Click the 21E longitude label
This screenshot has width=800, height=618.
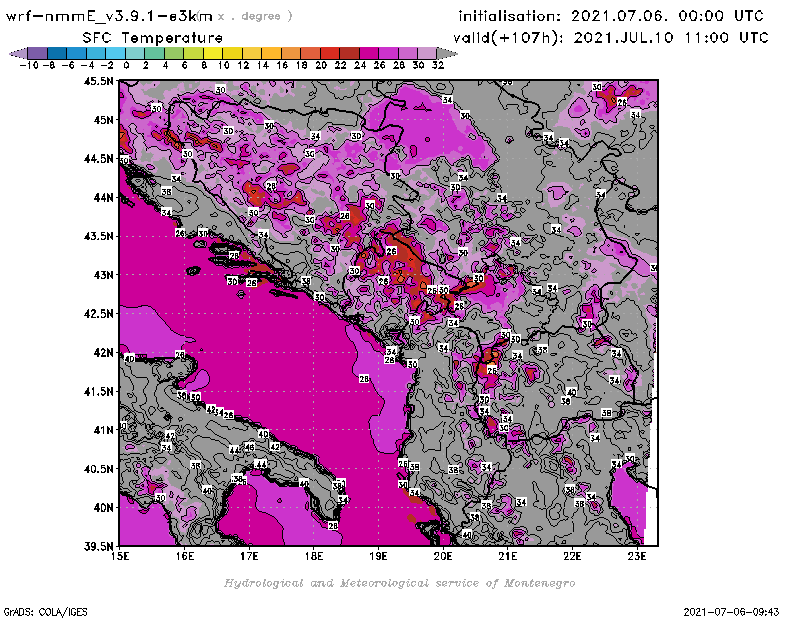pyautogui.click(x=508, y=556)
